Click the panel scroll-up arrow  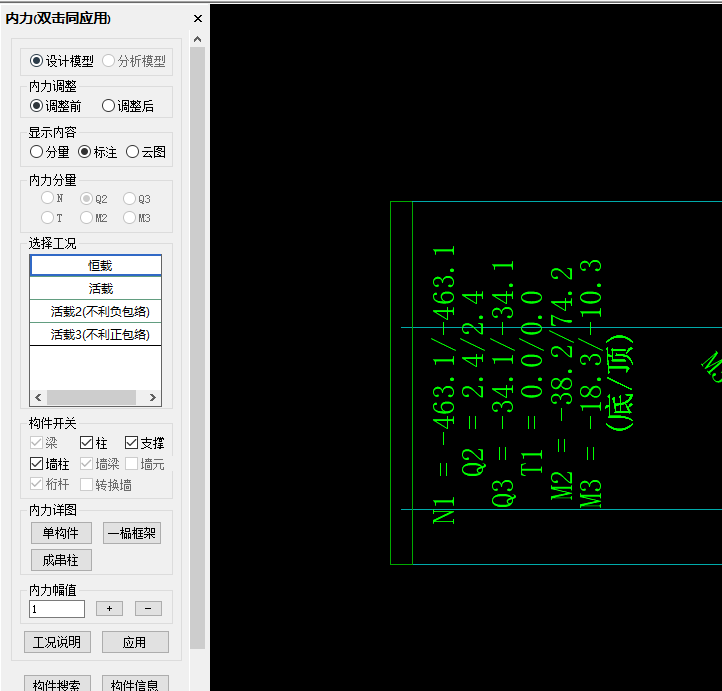(x=198, y=39)
